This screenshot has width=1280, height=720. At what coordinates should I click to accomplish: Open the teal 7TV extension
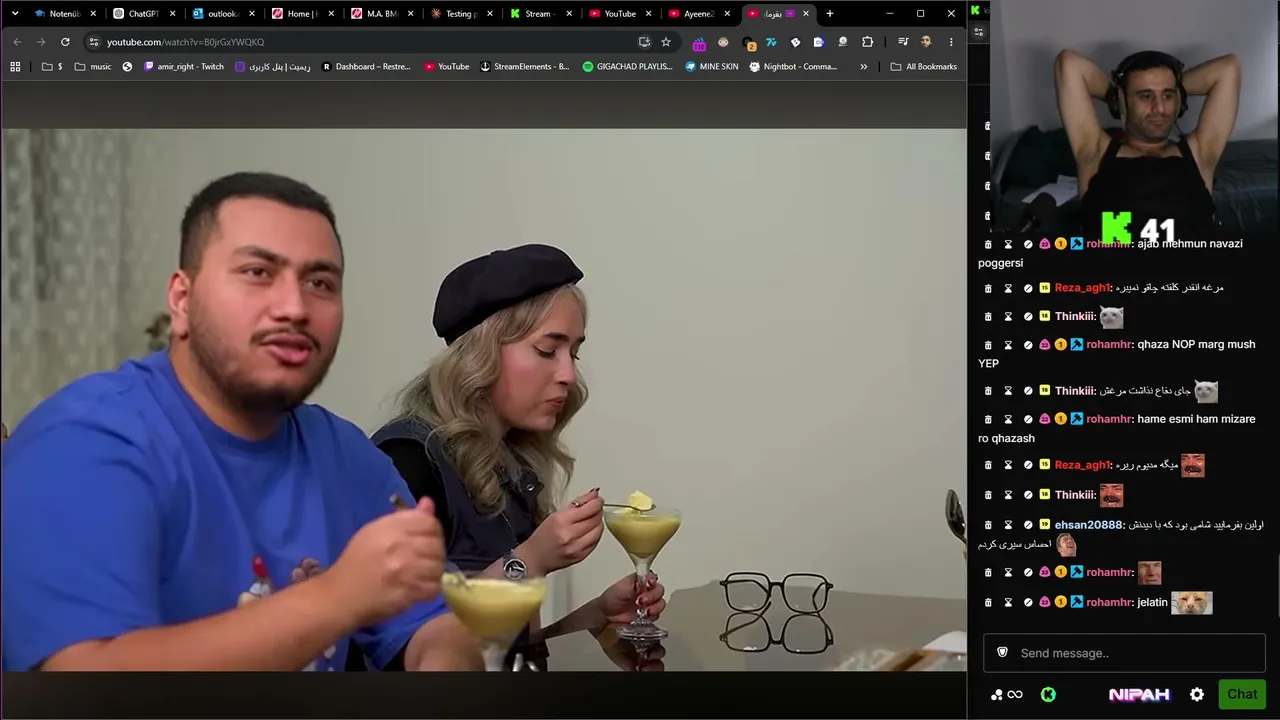click(x=771, y=42)
